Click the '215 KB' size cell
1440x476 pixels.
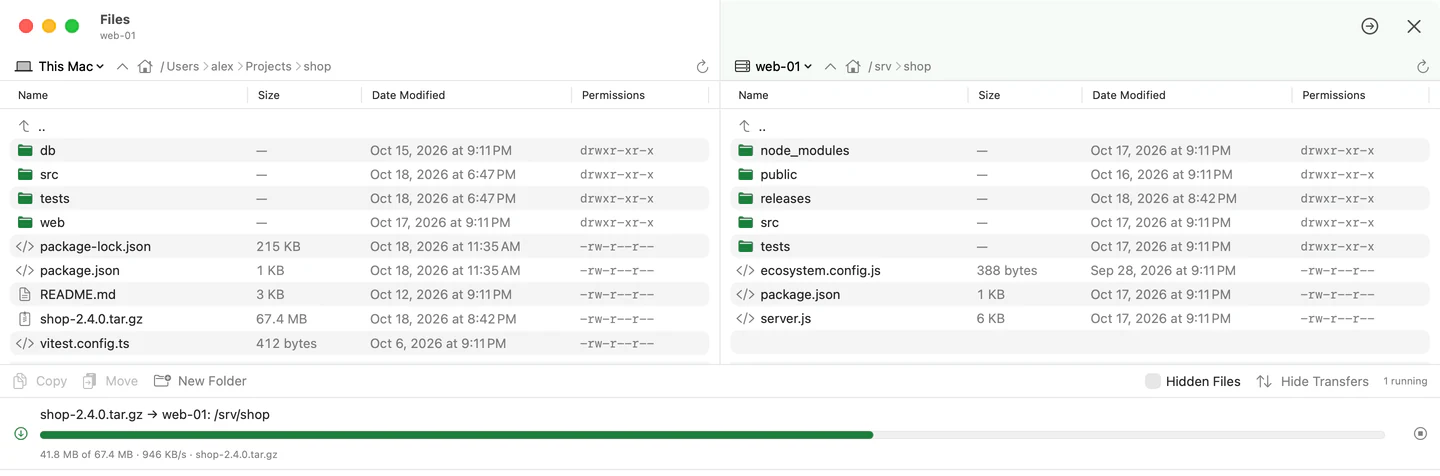(277, 246)
